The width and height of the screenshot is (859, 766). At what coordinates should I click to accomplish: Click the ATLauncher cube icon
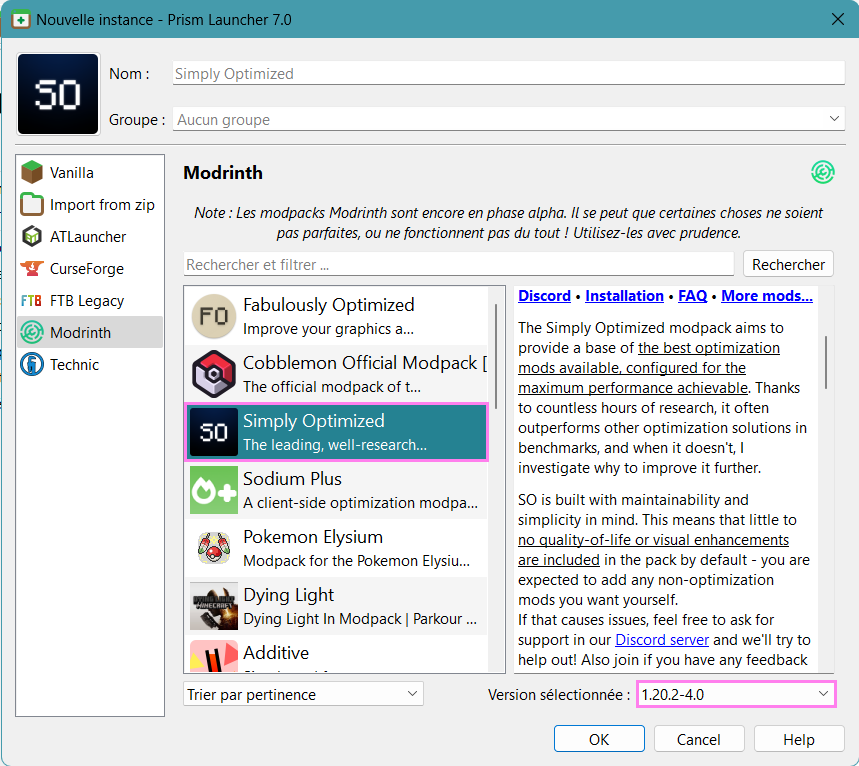point(32,236)
